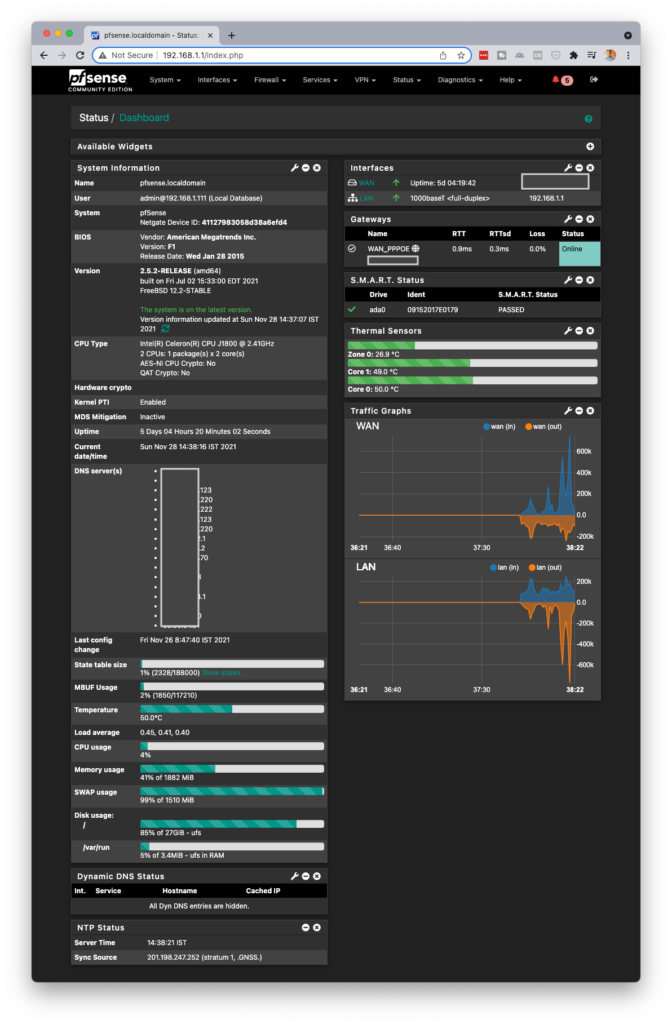Open Gateways widget settings wrench
Image resolution: width=672 pixels, height=1024 pixels.
(568, 219)
